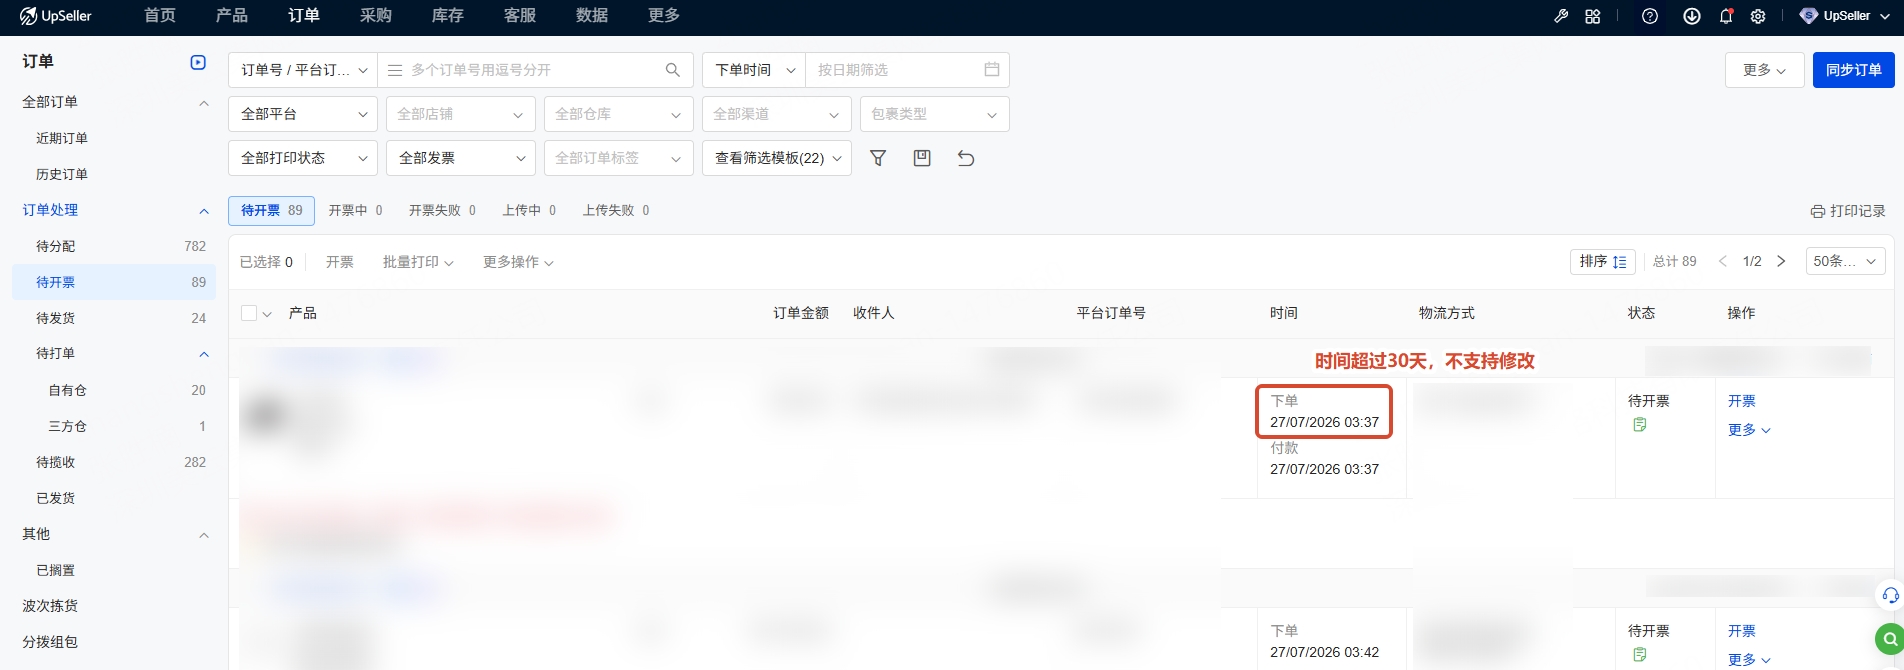1904x670 pixels.
Task: Open 批量打印 menu button
Action: click(418, 262)
